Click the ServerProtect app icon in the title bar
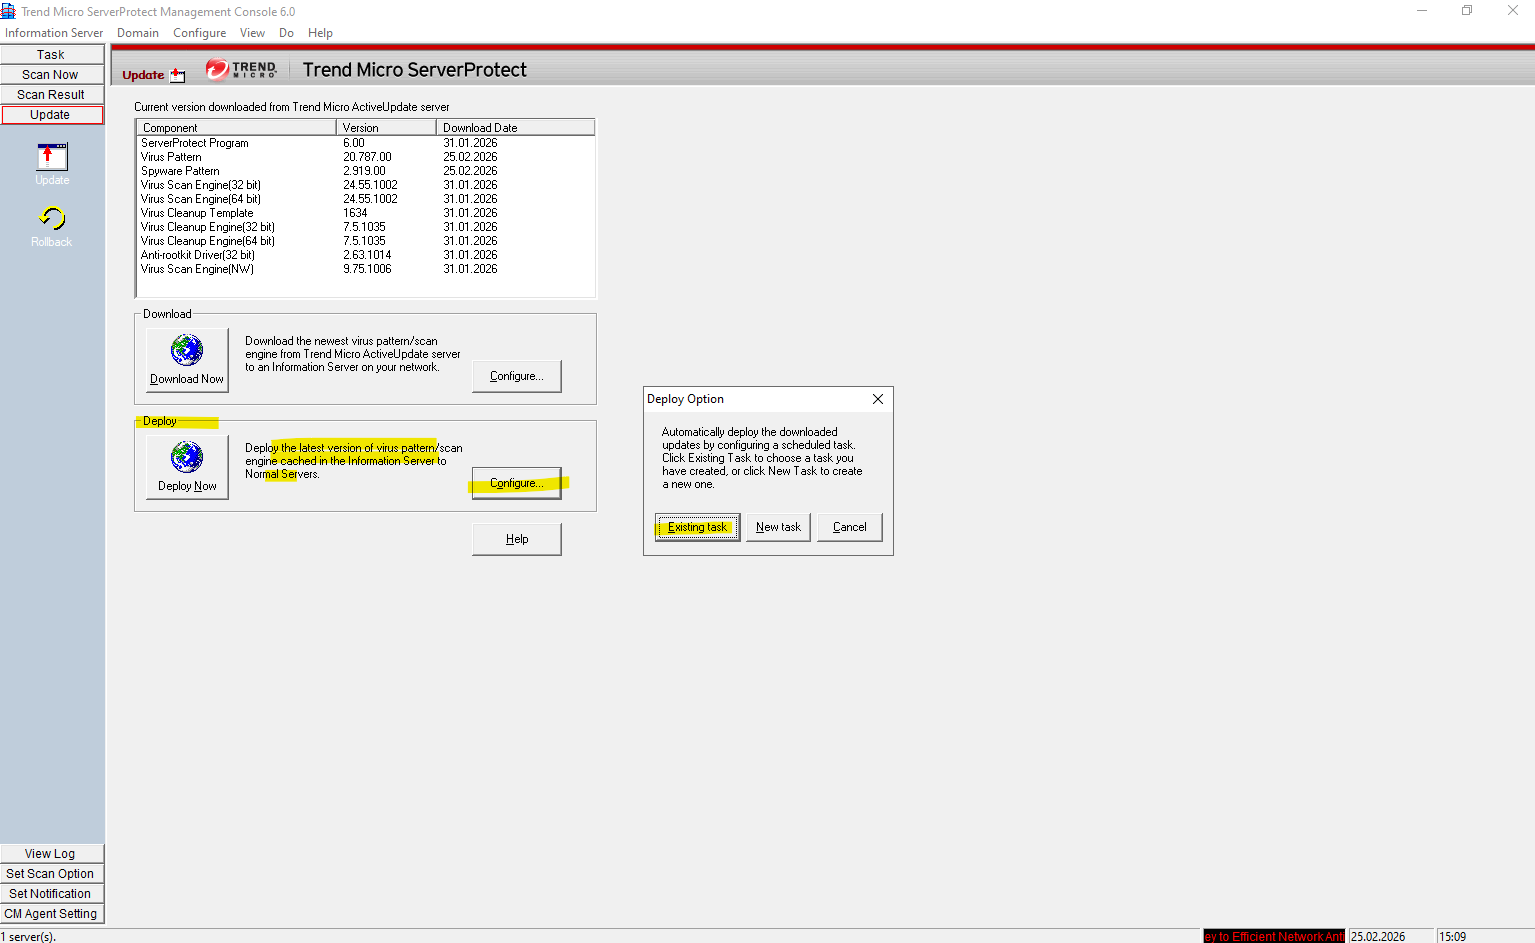Screen dimensions: 1535x943 8,11
